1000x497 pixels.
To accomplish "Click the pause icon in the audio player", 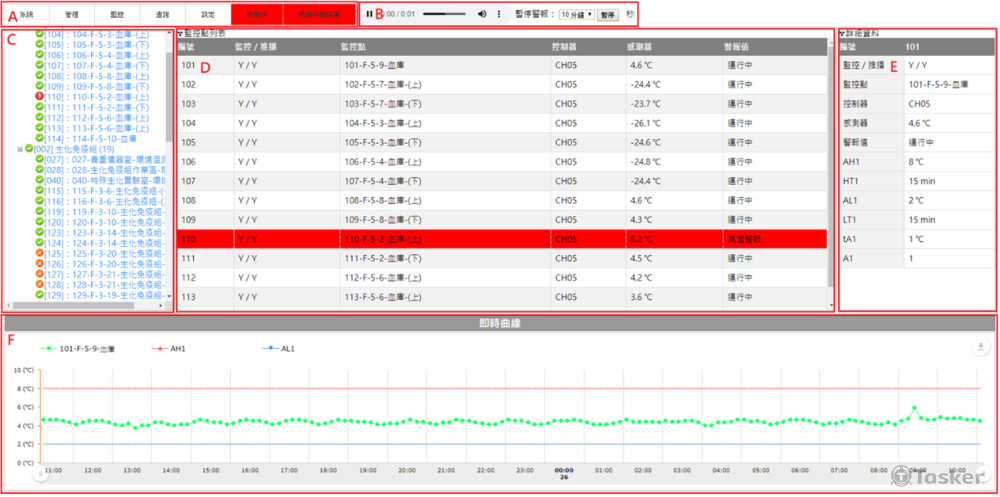I will pyautogui.click(x=369, y=15).
